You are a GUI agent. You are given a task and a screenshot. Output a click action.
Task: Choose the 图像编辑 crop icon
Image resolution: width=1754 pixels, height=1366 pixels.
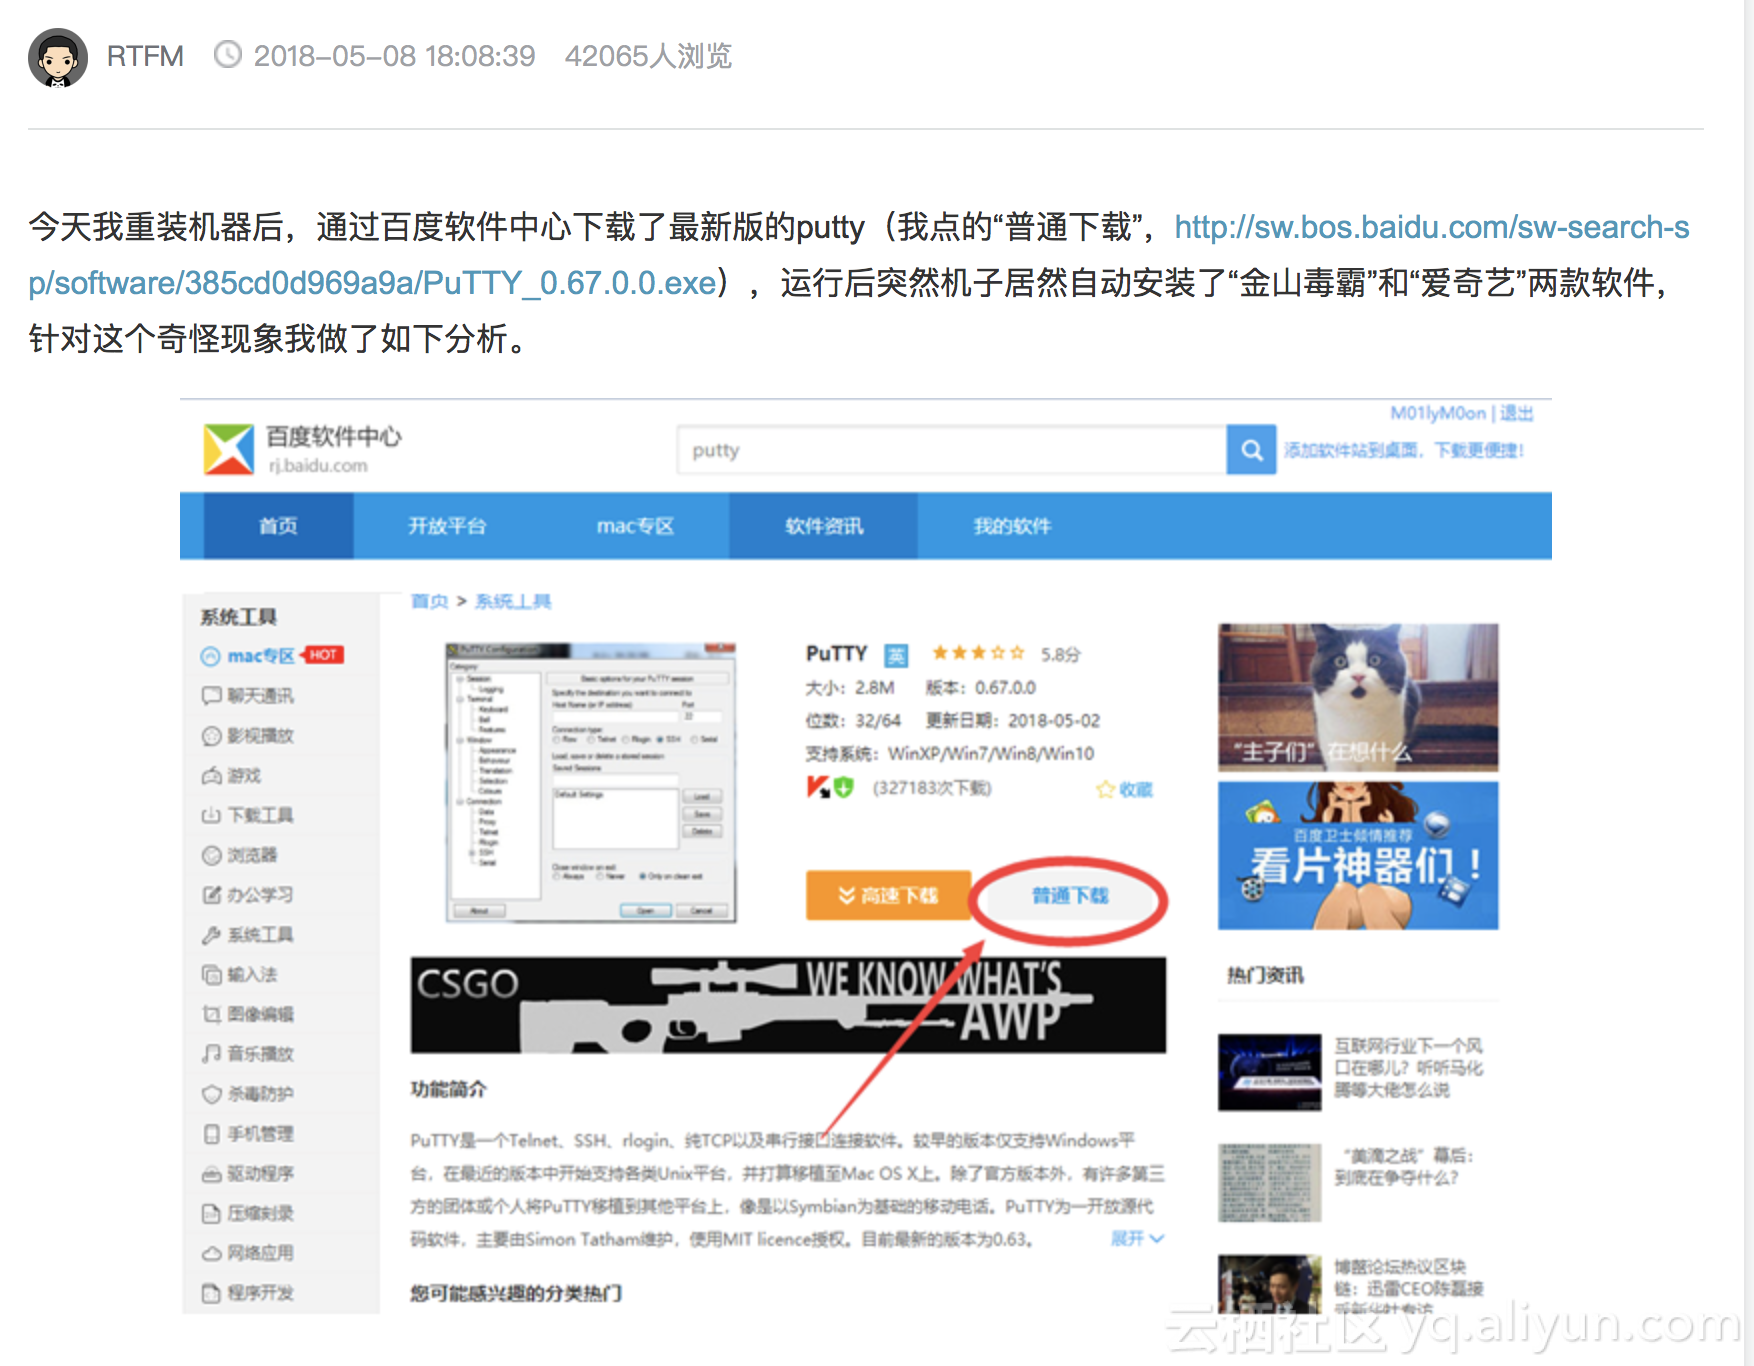pyautogui.click(x=211, y=1014)
